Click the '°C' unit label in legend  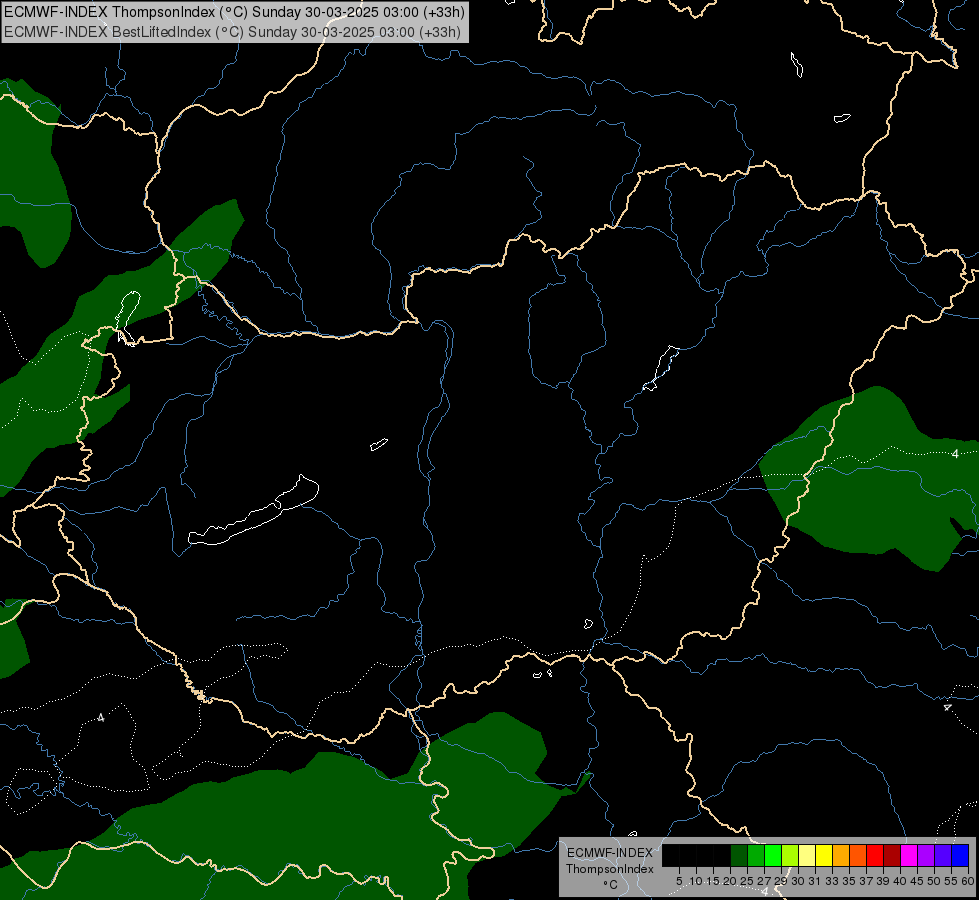point(611,885)
